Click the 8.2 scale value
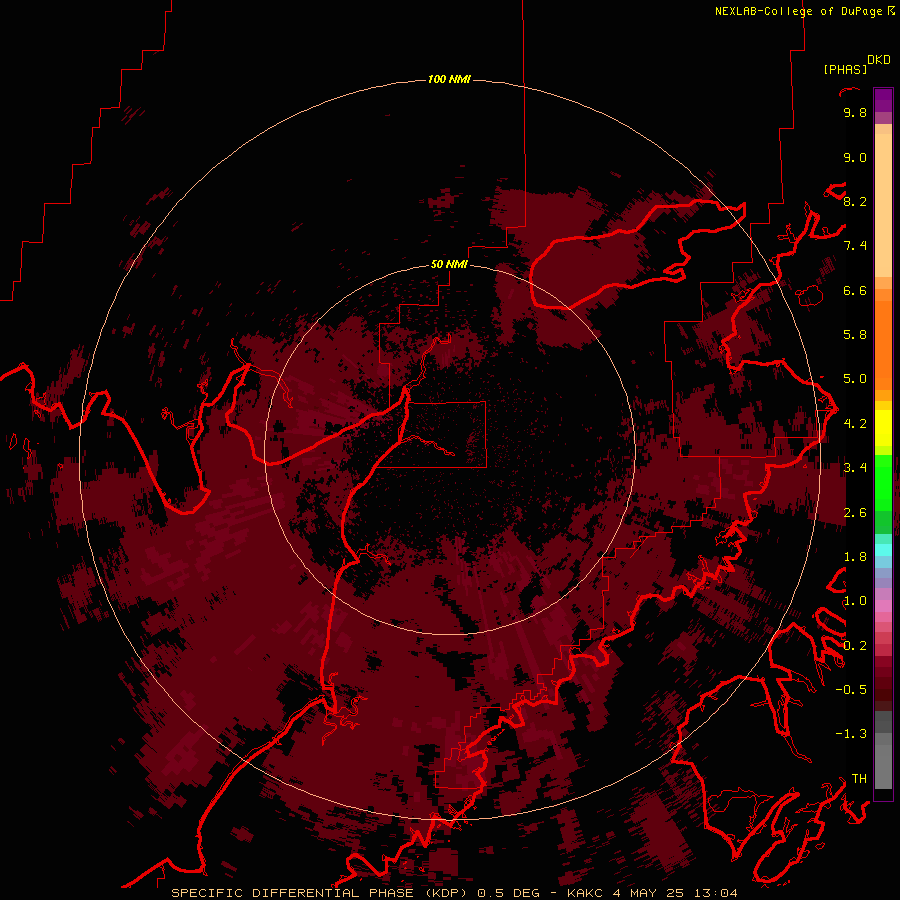Image resolution: width=900 pixels, height=900 pixels. coord(855,201)
